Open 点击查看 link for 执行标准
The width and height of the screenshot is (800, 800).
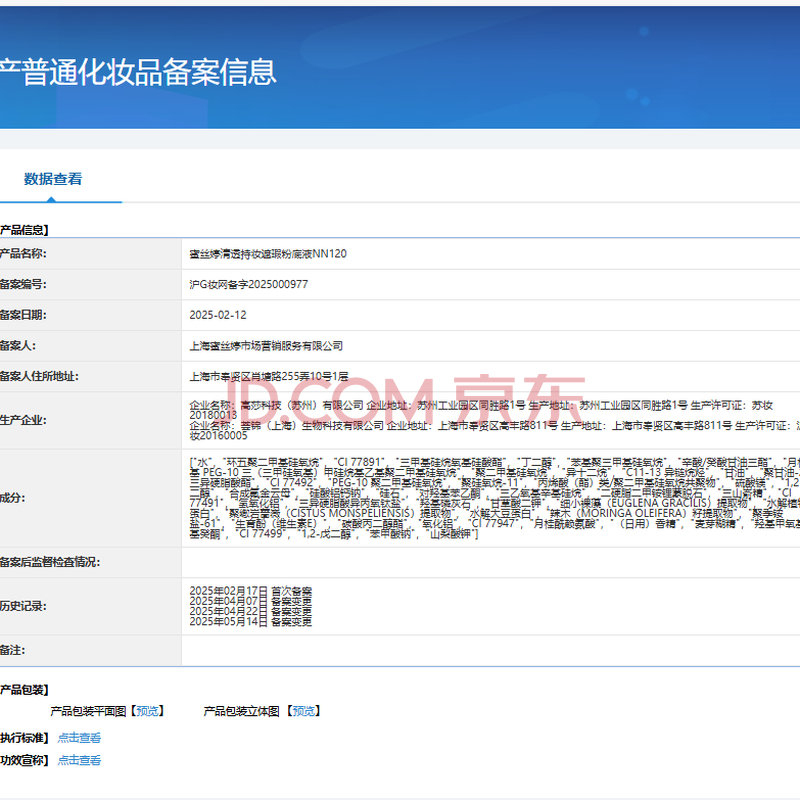pyautogui.click(x=79, y=738)
